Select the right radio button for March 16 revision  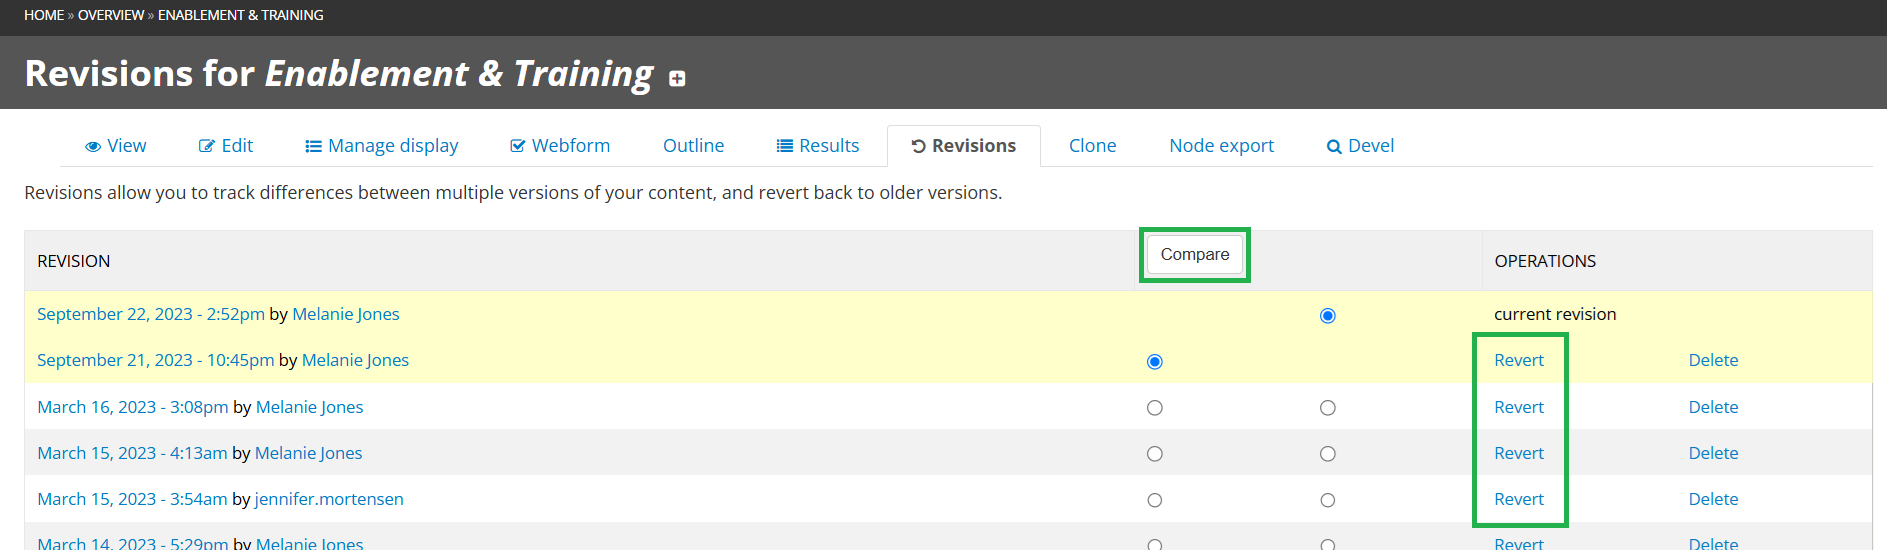point(1328,408)
